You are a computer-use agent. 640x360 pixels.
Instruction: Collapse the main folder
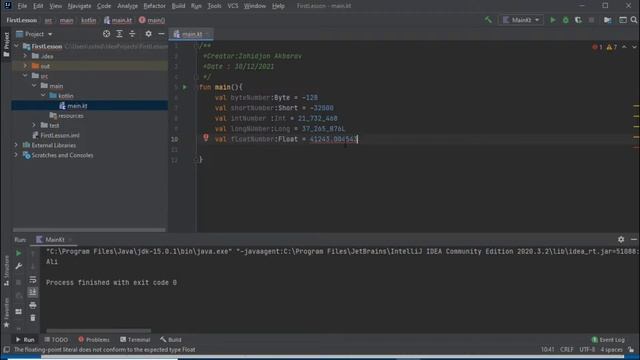34,86
